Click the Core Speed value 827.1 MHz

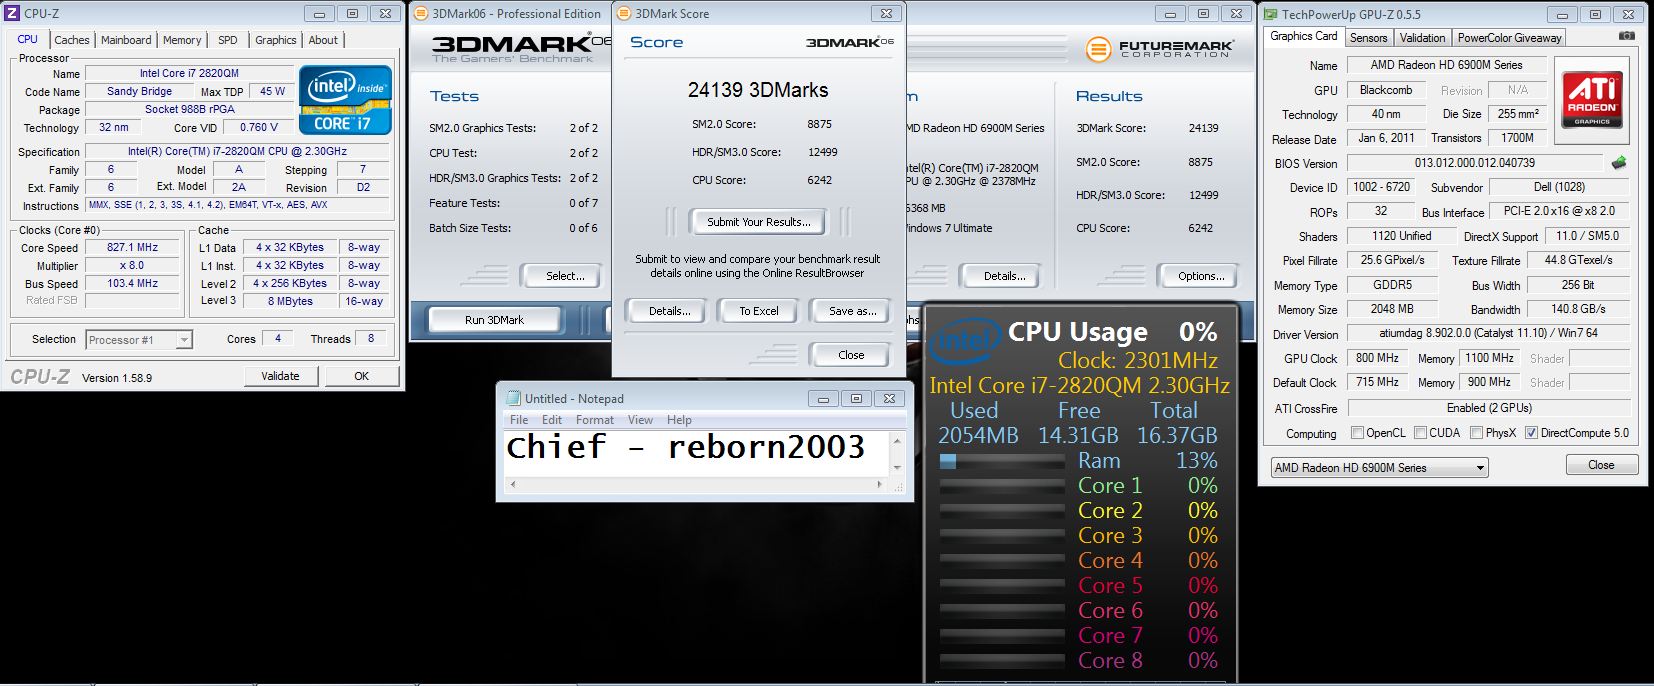point(133,247)
